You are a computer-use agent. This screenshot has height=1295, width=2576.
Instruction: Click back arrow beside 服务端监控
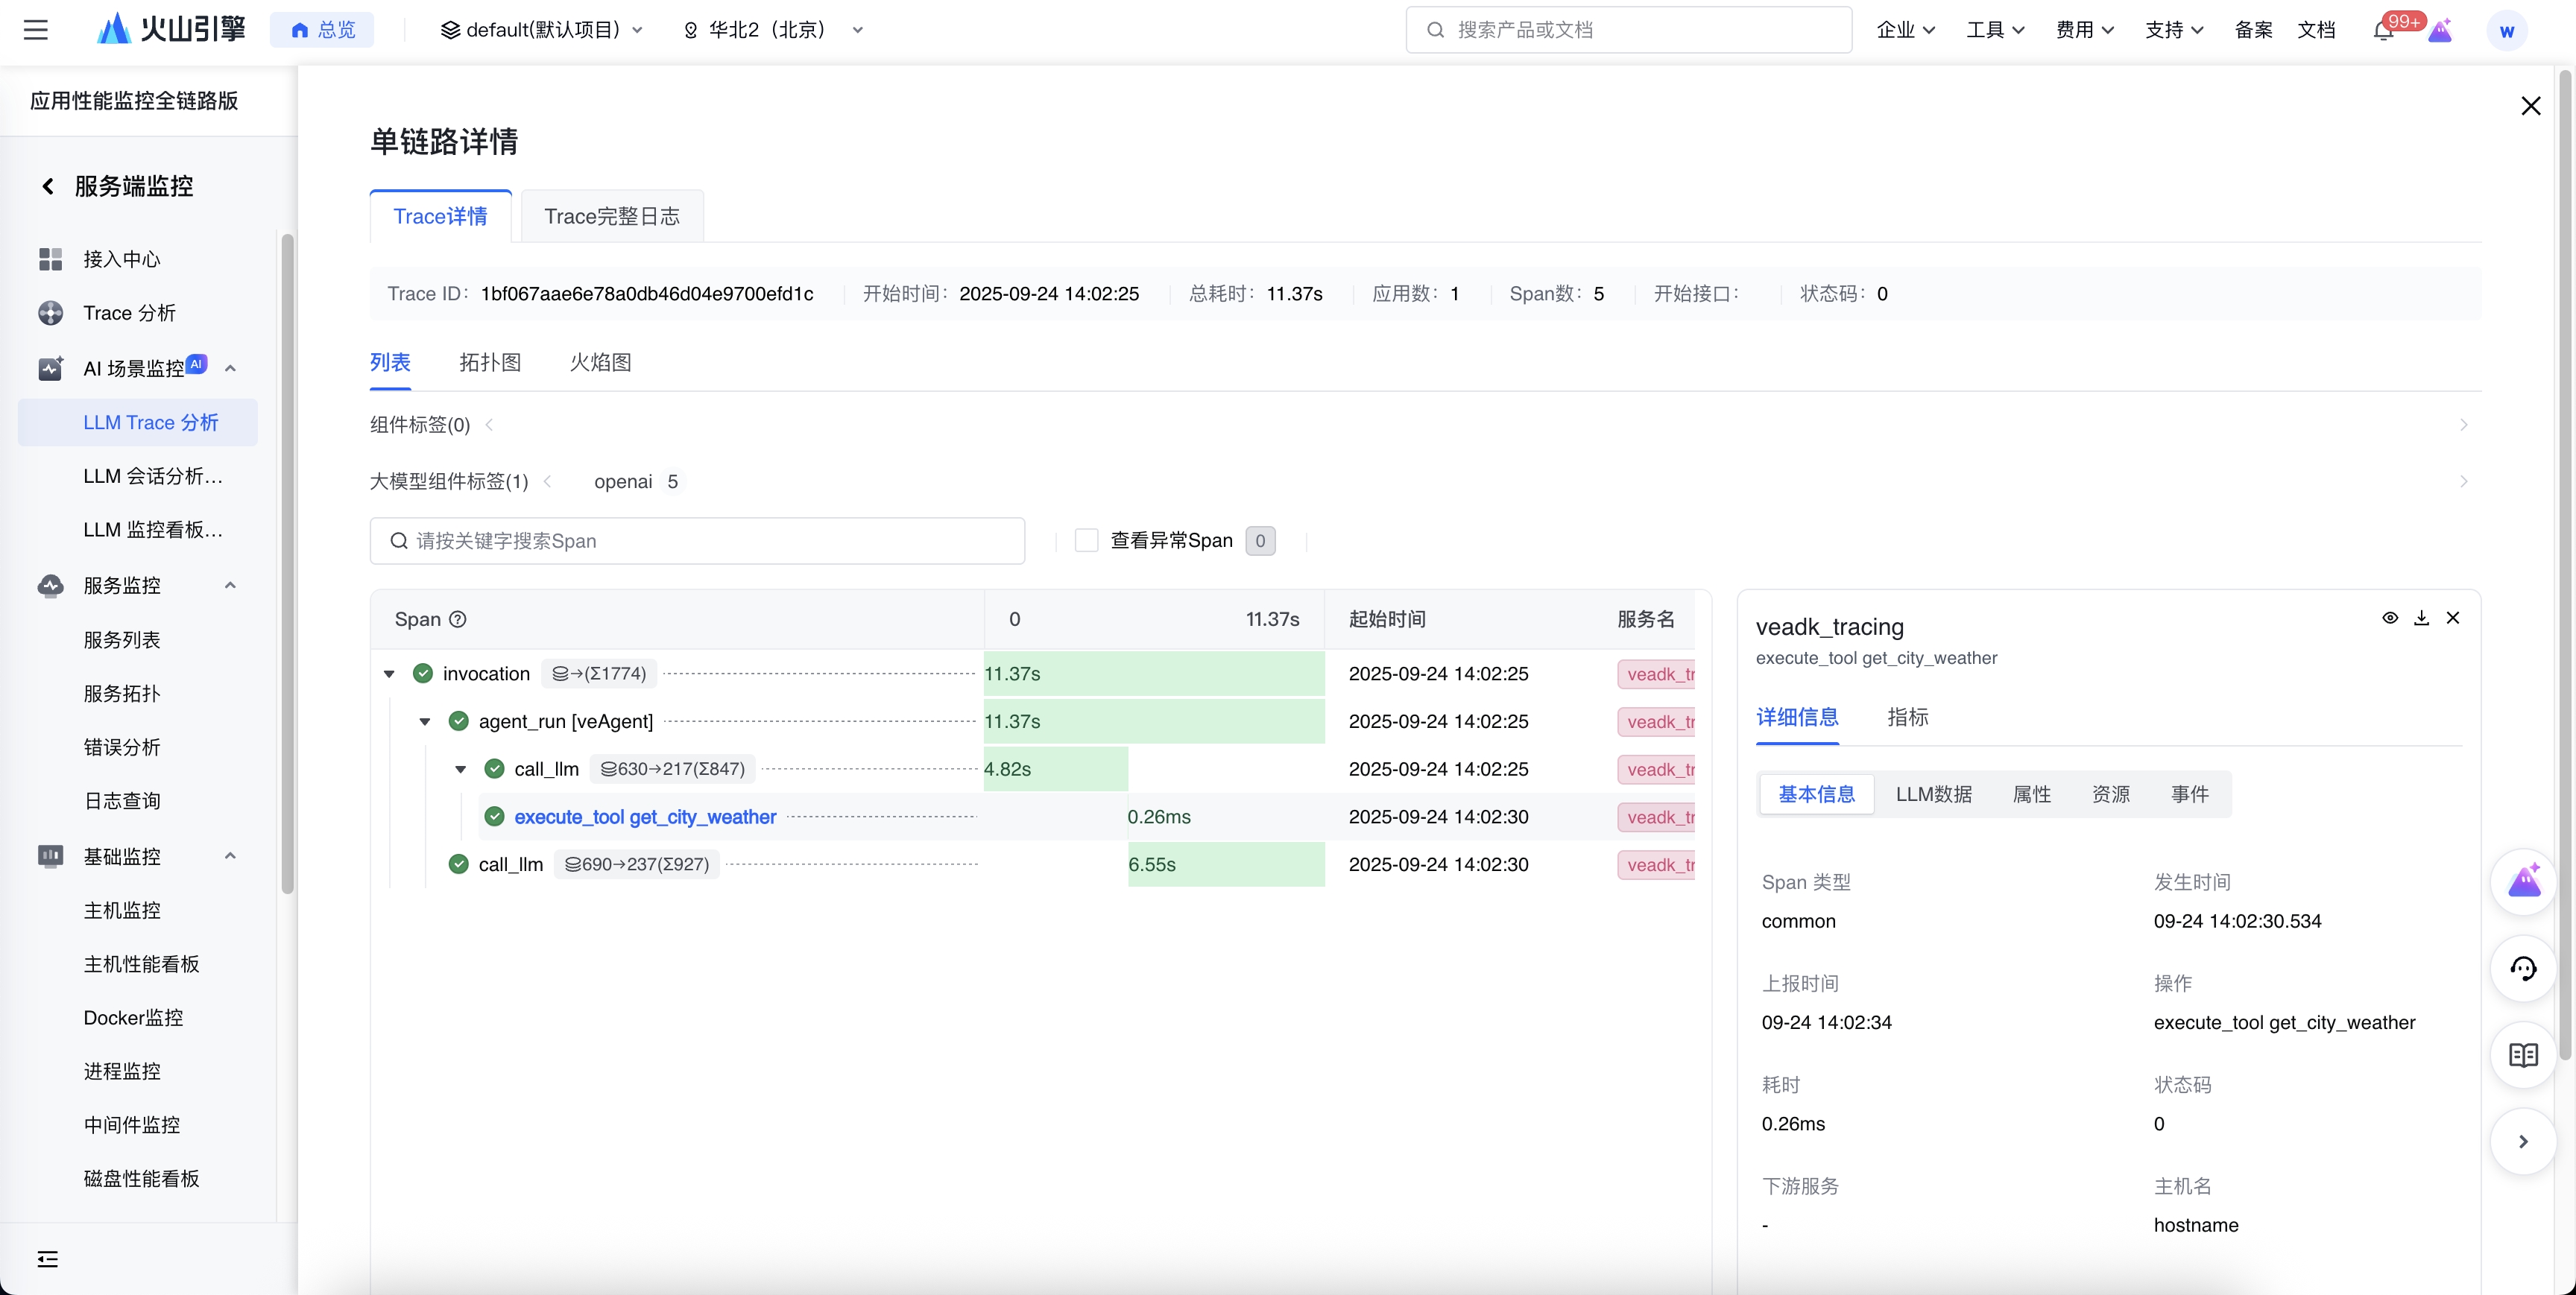48,186
